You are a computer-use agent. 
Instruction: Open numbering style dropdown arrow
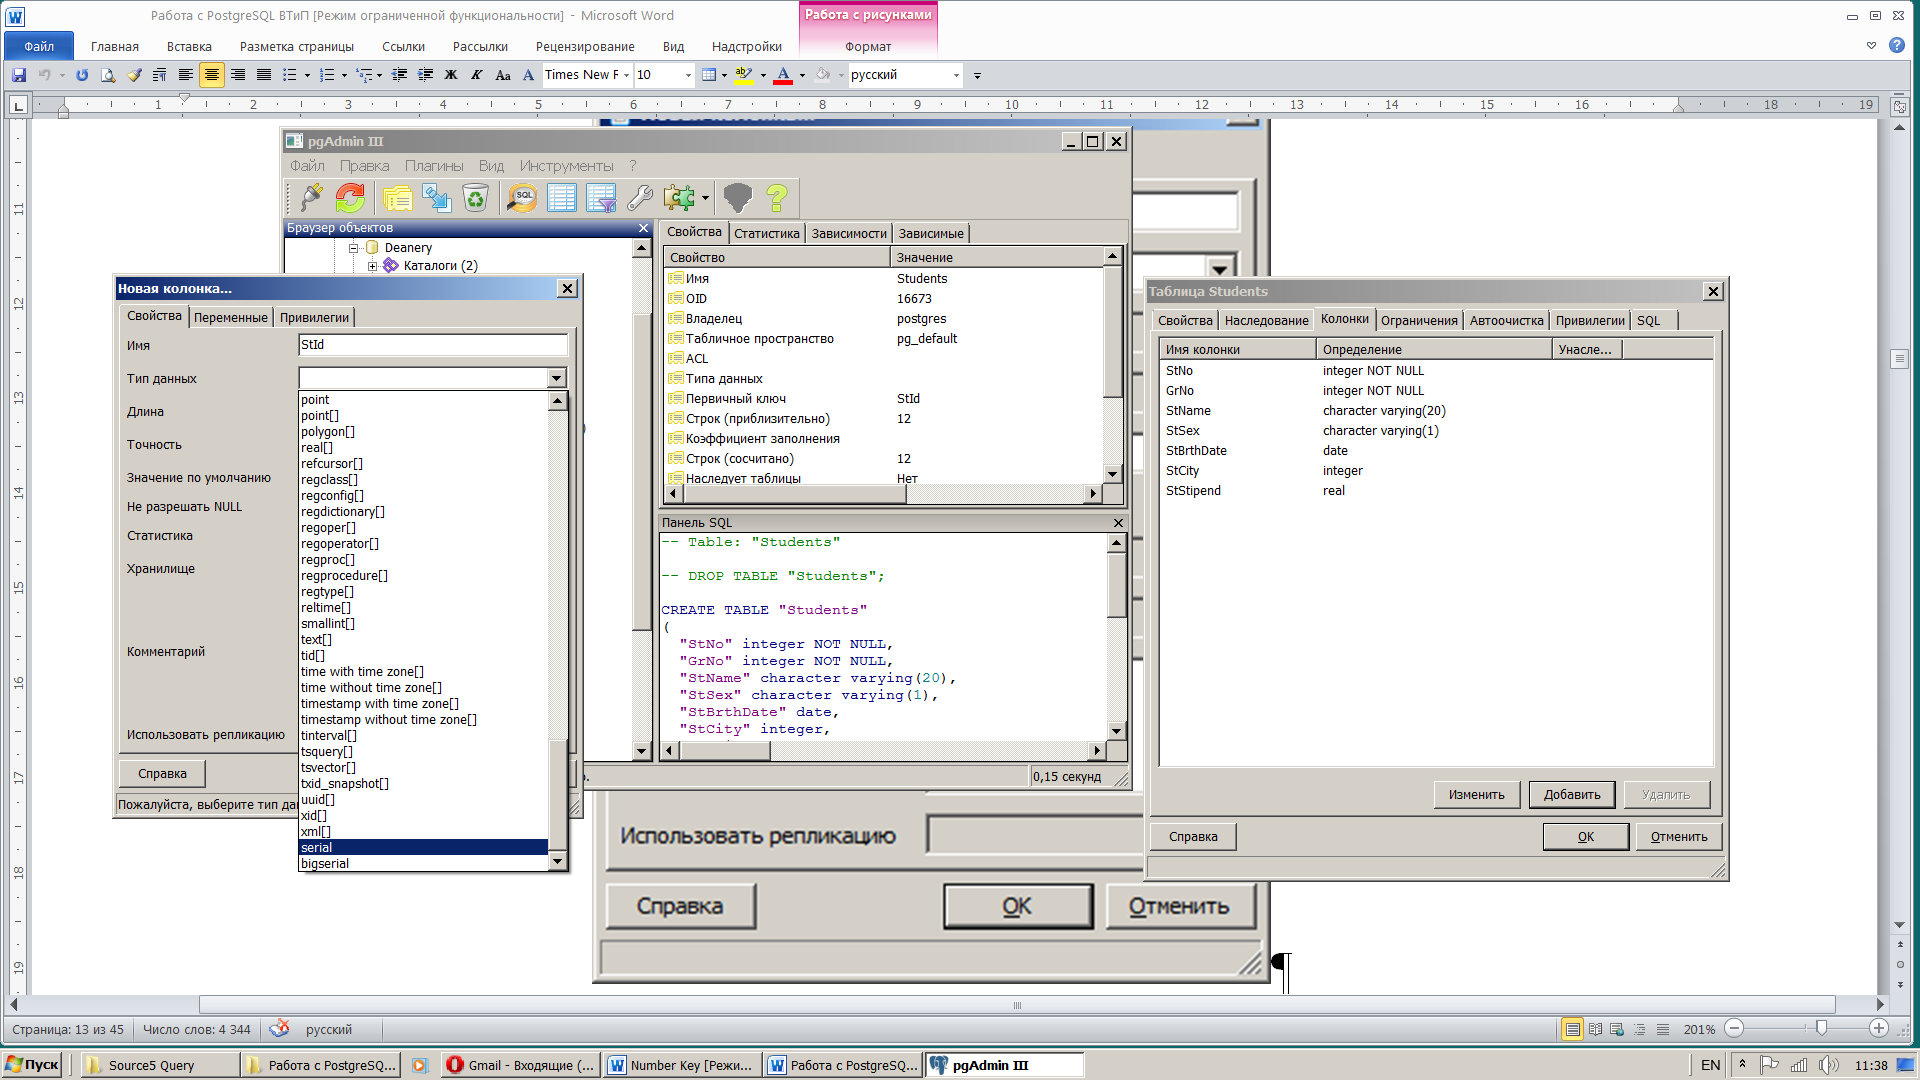(x=344, y=75)
